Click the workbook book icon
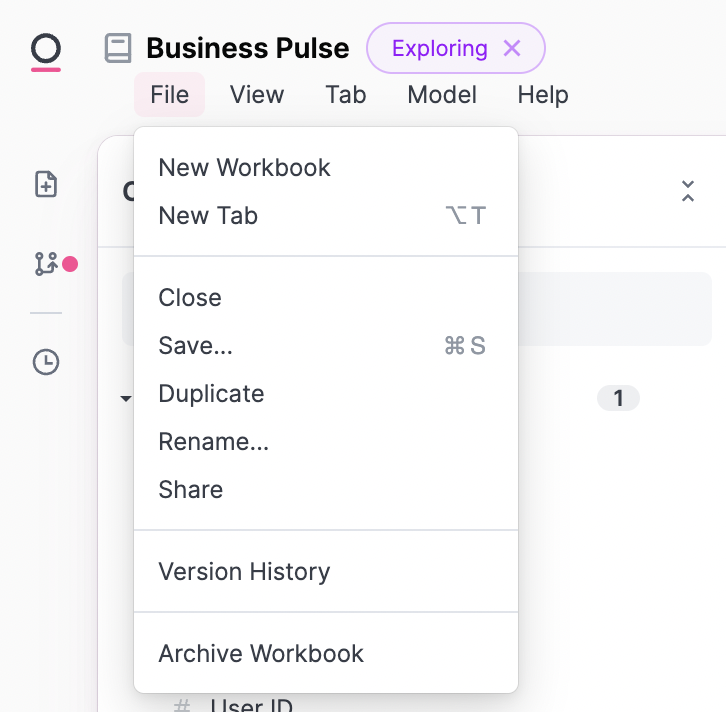726x712 pixels. 118,48
